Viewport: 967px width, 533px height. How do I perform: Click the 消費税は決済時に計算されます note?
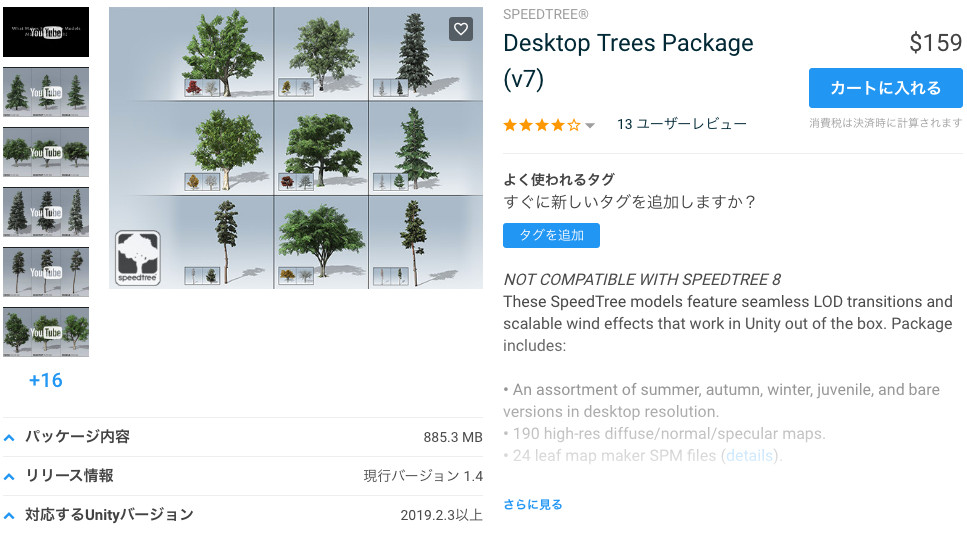click(x=886, y=123)
